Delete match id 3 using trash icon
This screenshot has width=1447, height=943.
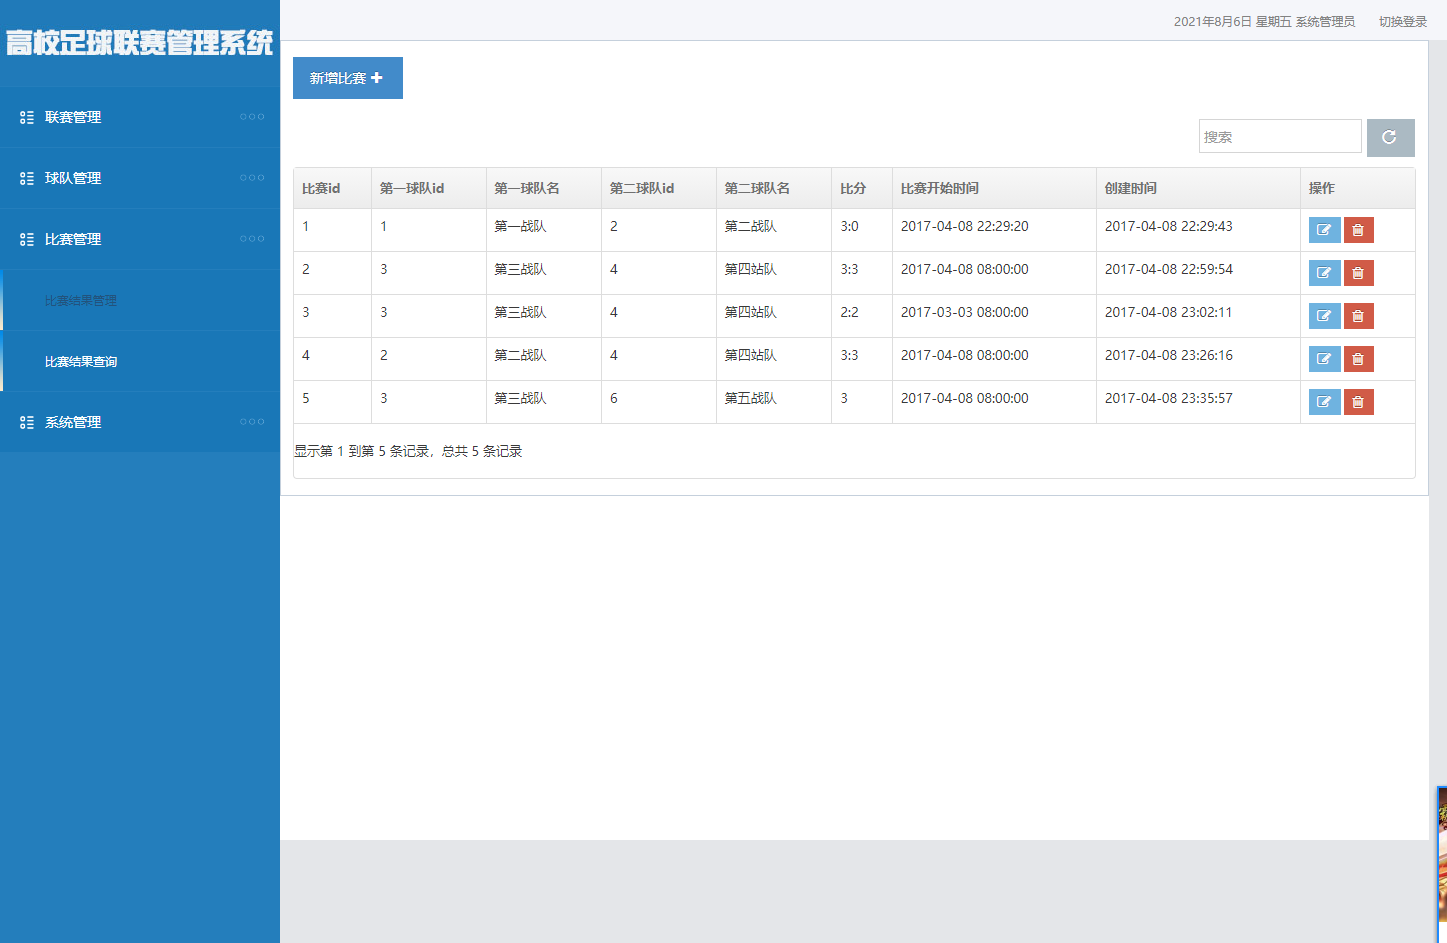[1358, 316]
